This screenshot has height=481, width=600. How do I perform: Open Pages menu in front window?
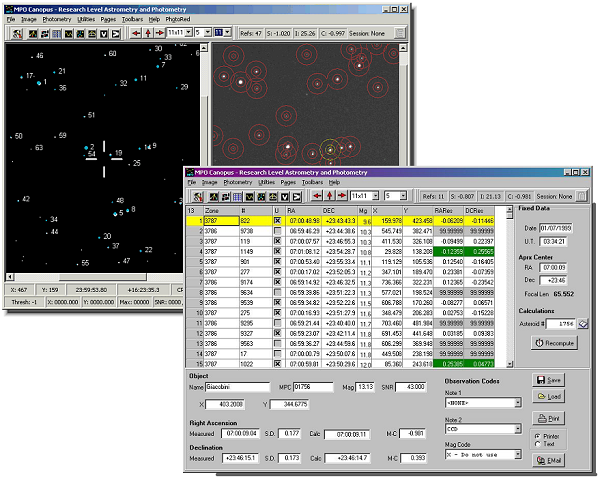(288, 182)
